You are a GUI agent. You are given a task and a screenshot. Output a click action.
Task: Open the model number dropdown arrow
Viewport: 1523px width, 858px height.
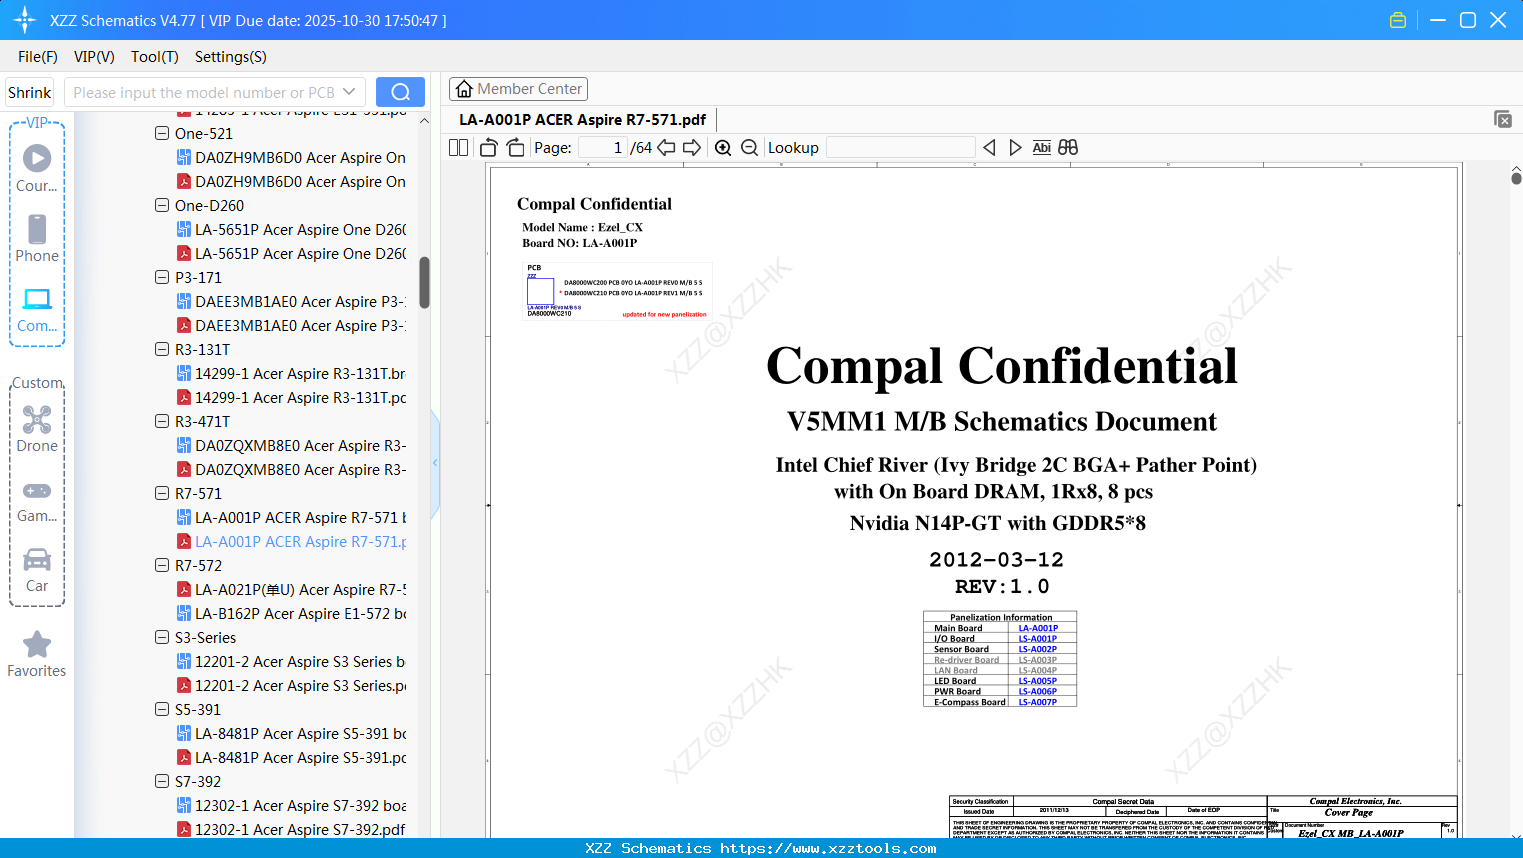349,92
